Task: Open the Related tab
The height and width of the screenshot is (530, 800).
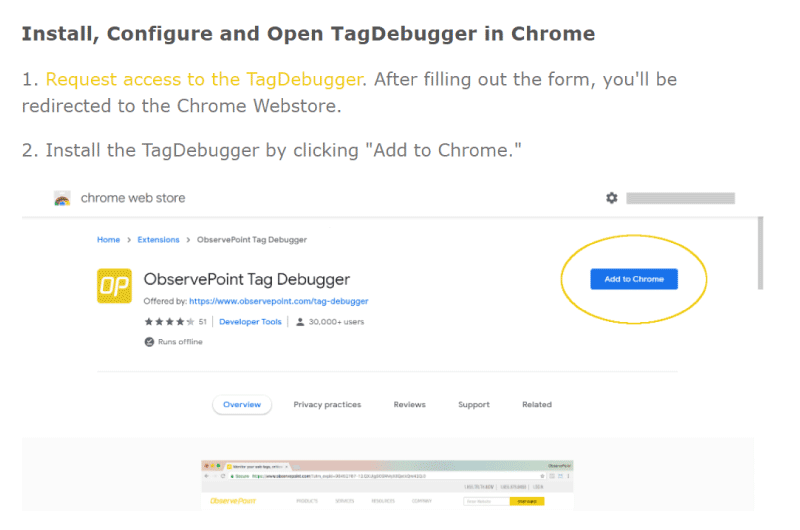Action: coord(537,405)
